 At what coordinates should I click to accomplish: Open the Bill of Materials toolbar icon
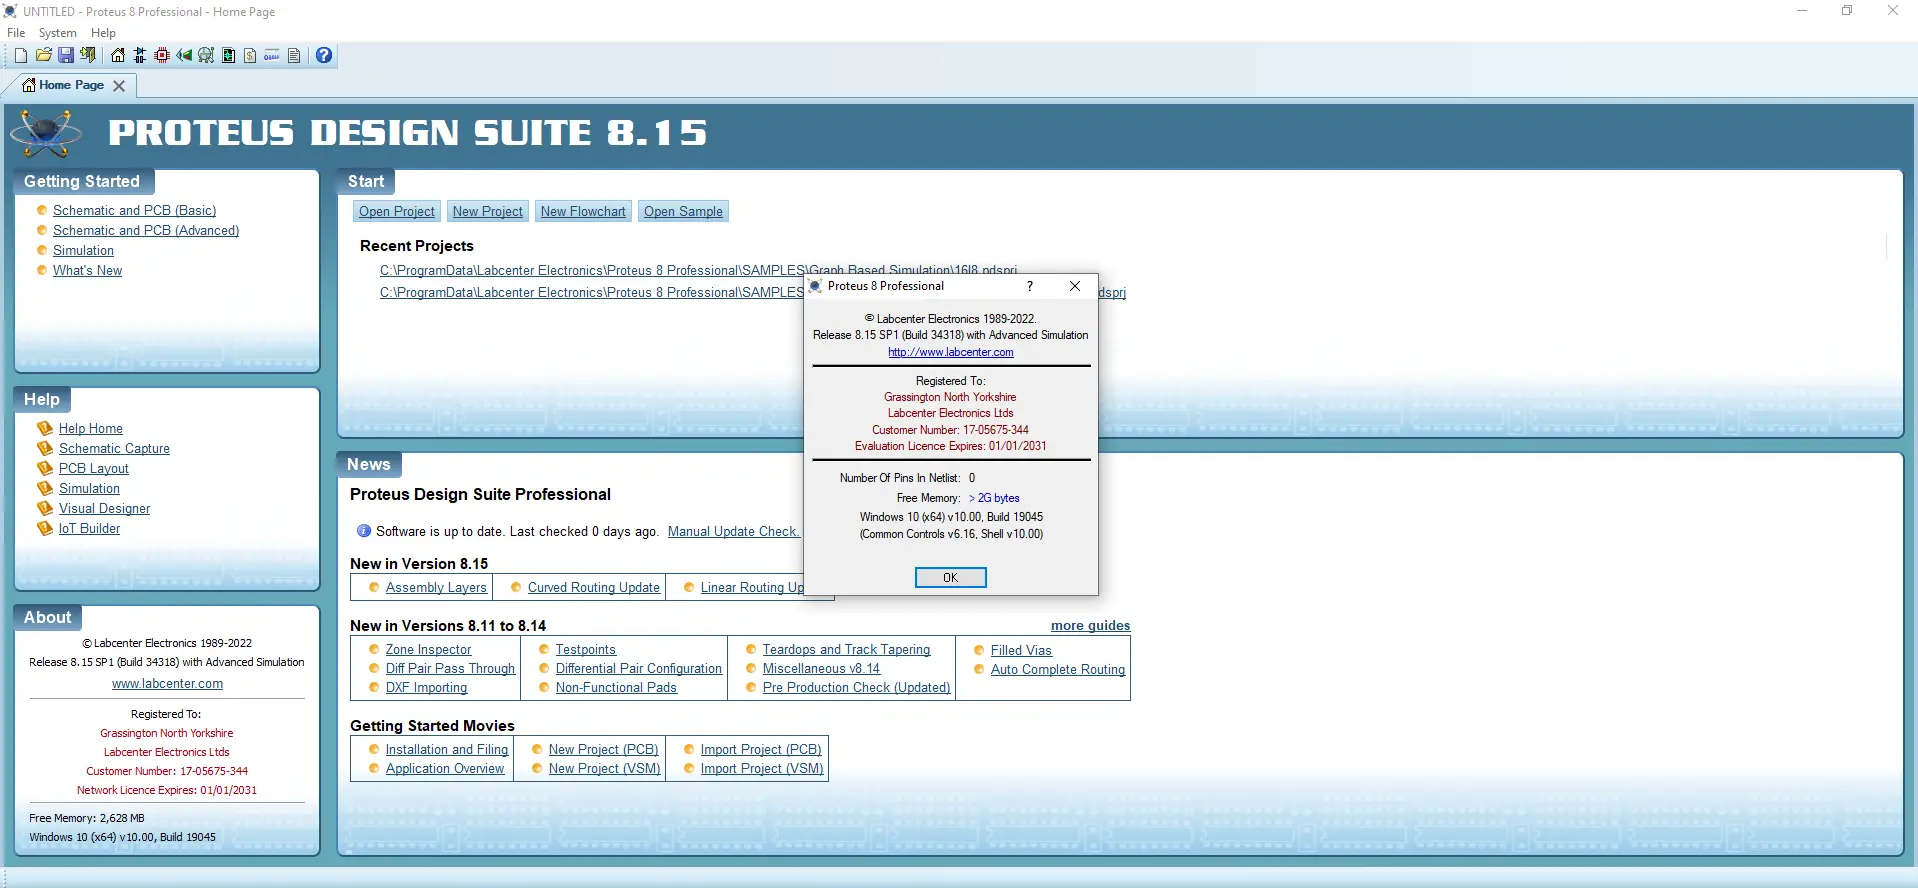click(x=250, y=56)
